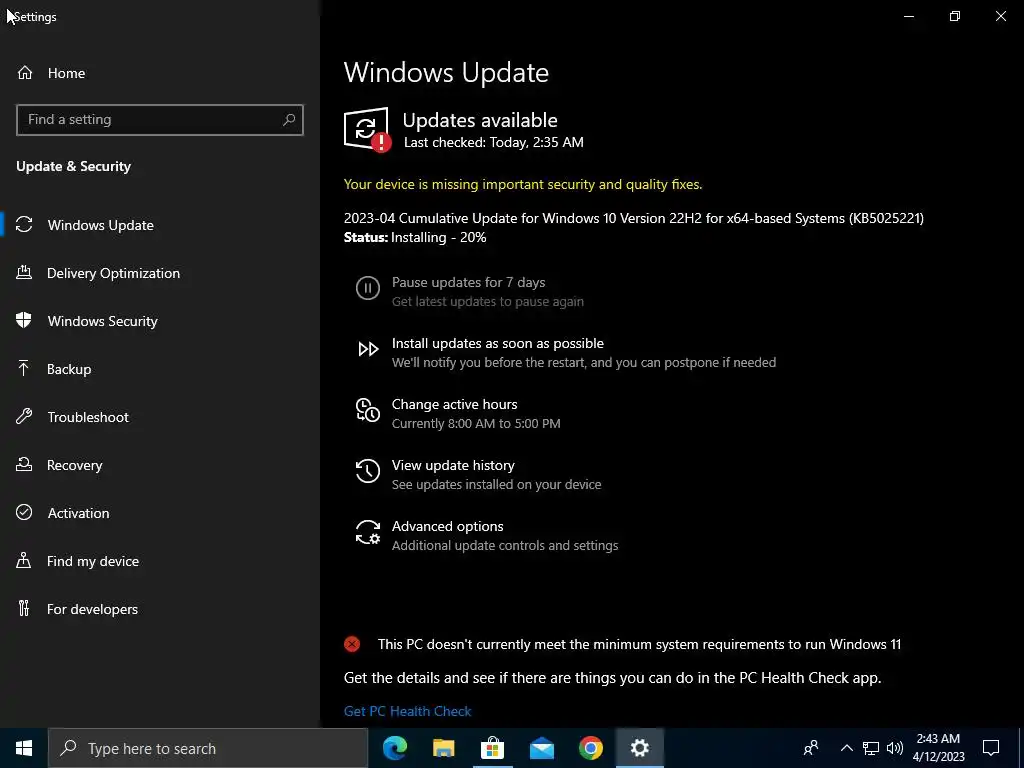
Task: Show hidden tray icons chevron
Action: coord(846,748)
